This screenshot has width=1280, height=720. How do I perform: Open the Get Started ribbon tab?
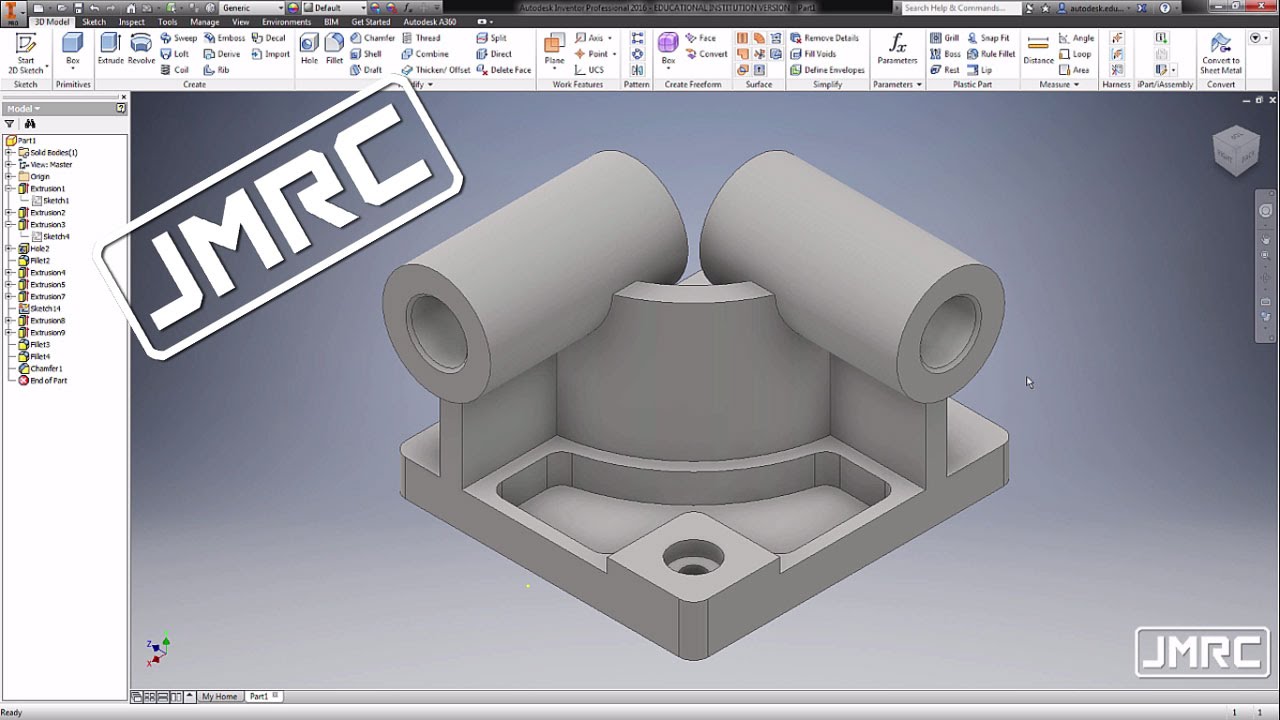coord(370,22)
